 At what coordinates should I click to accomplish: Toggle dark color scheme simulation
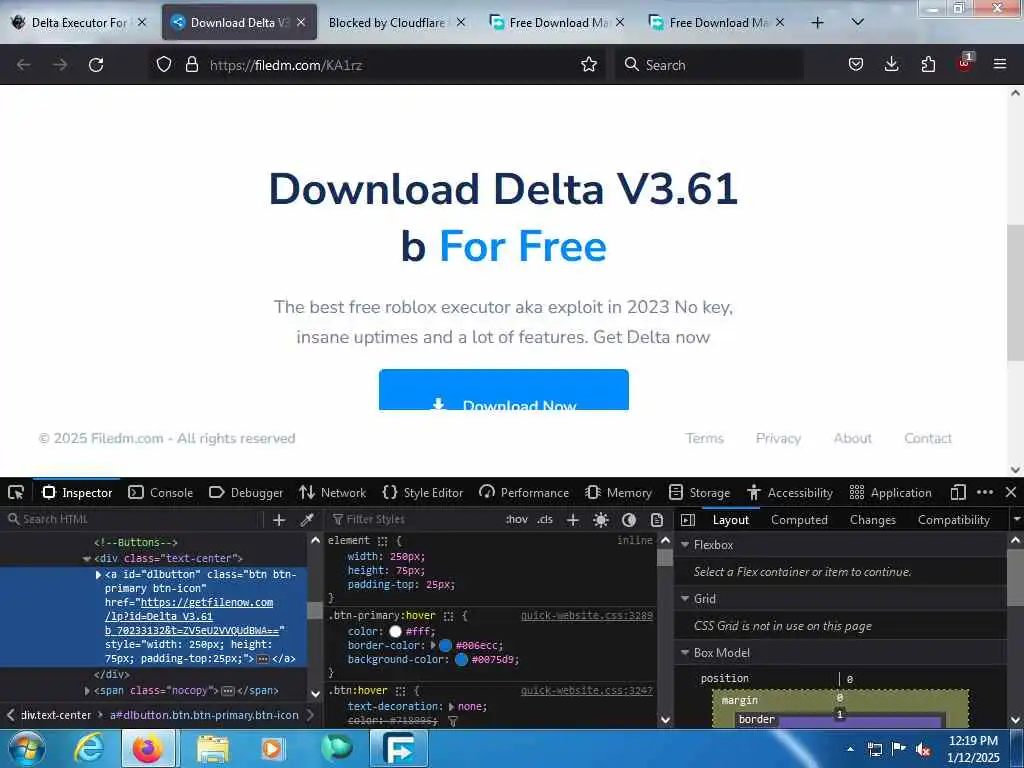pyautogui.click(x=629, y=520)
